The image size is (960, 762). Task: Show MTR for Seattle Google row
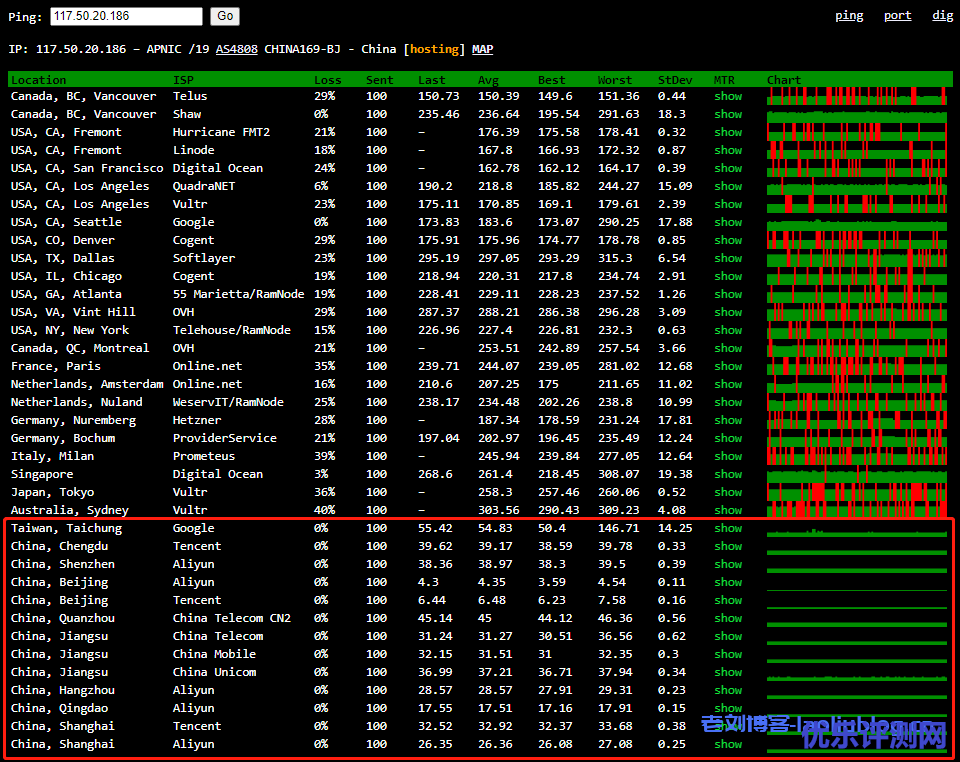point(728,222)
